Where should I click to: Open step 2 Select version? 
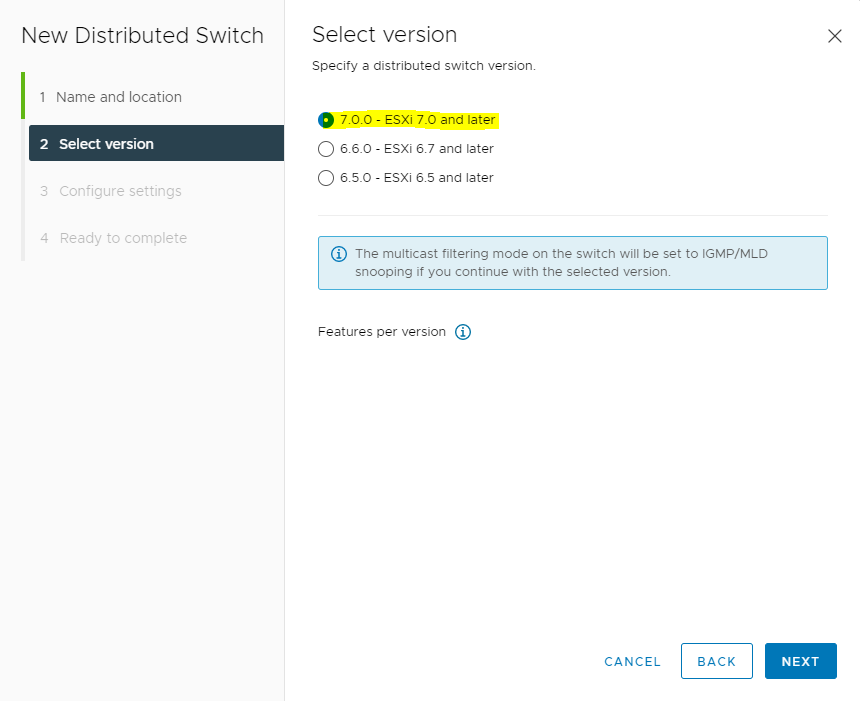[156, 143]
